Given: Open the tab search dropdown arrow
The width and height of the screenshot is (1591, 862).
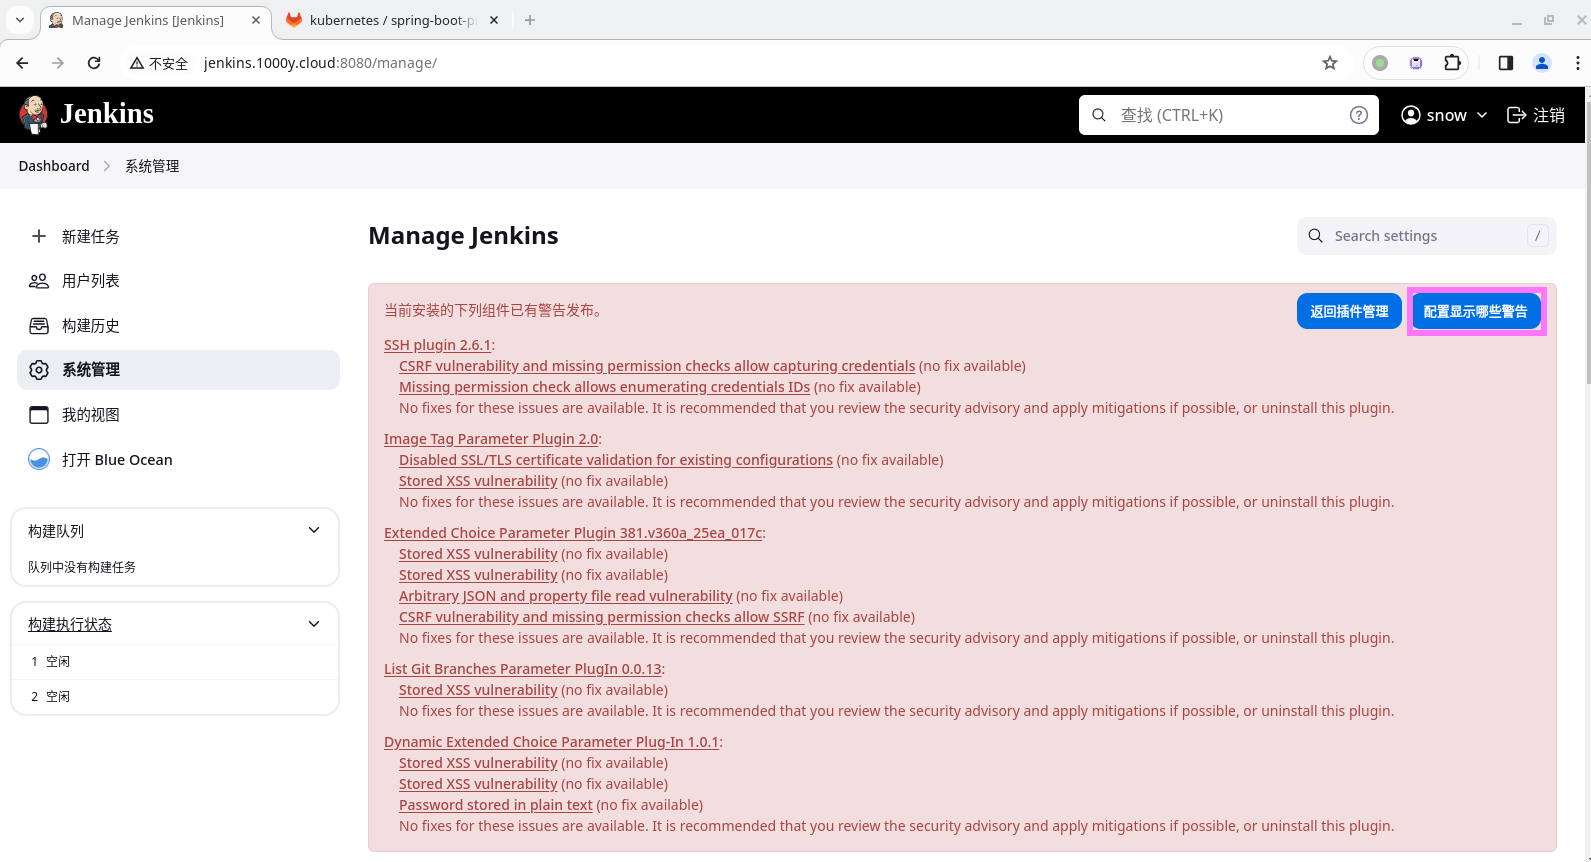Looking at the screenshot, I should pos(20,20).
